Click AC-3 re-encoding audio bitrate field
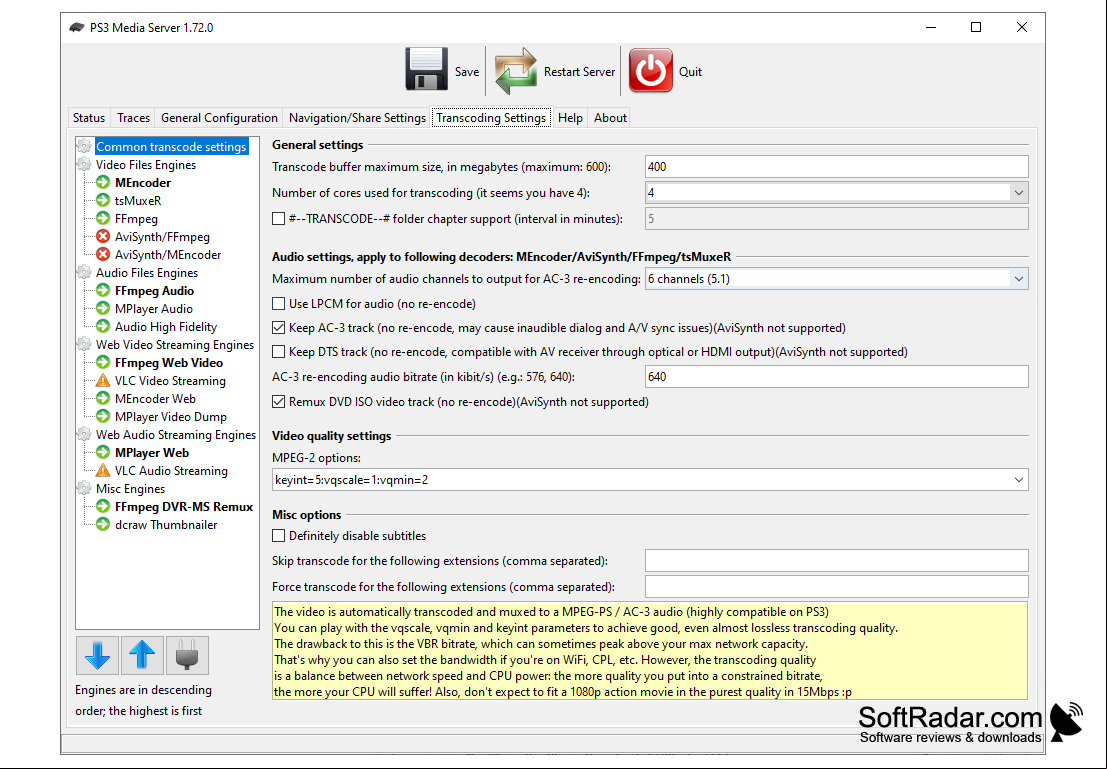This screenshot has width=1107, height=769. click(x=837, y=376)
